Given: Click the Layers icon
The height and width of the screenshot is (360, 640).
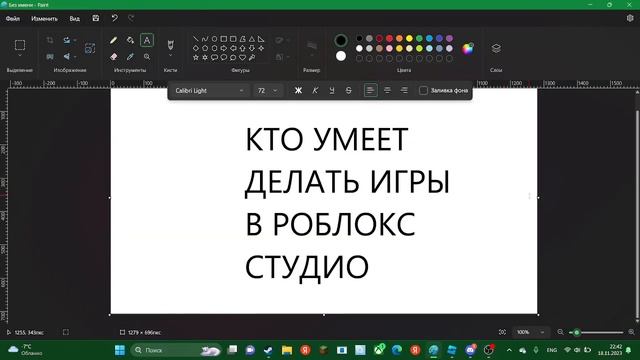Looking at the screenshot, I should coord(496,48).
